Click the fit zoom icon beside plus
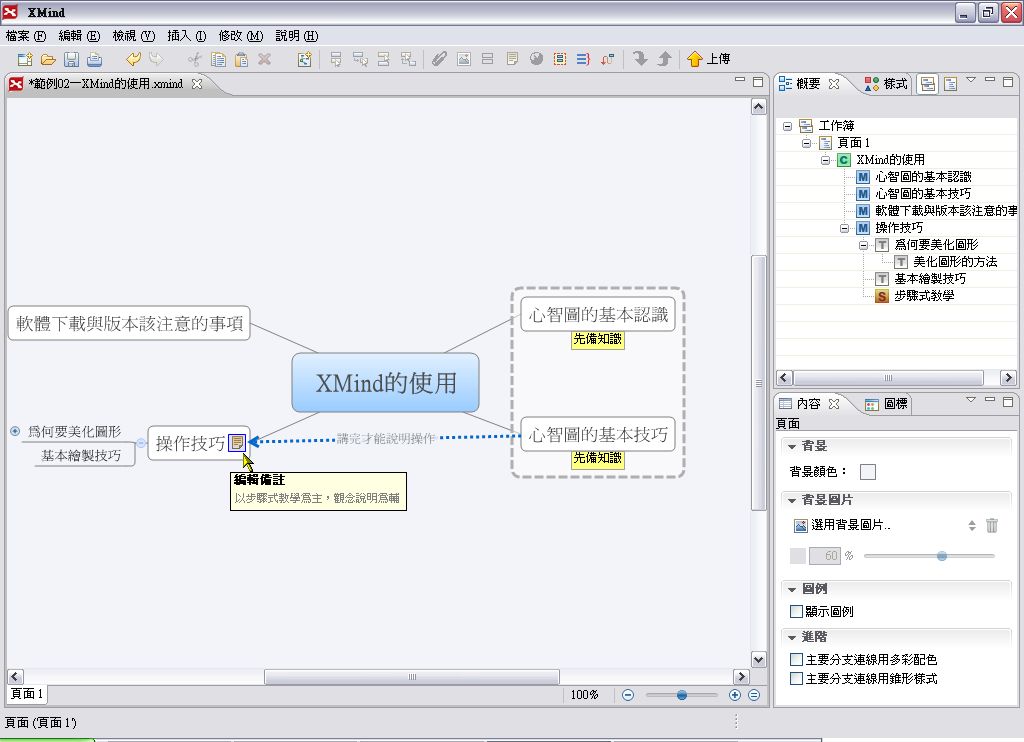The image size is (1024, 742). tap(754, 695)
